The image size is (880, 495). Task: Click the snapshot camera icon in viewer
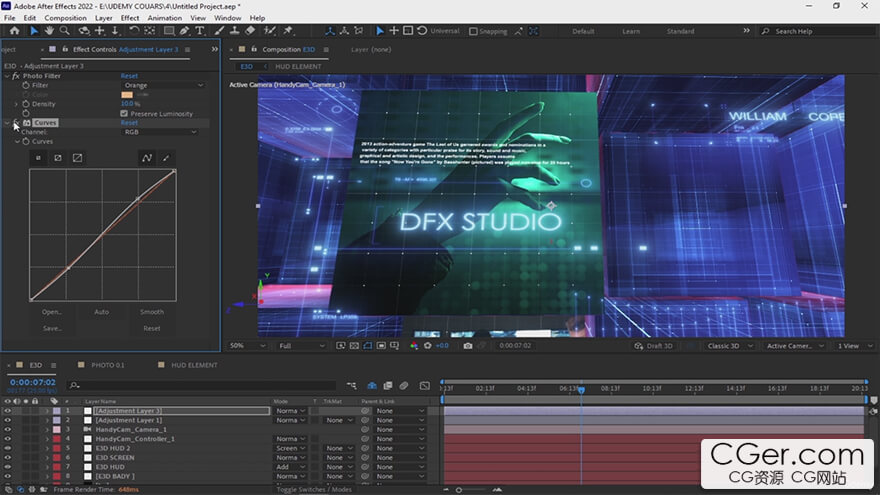(468, 346)
